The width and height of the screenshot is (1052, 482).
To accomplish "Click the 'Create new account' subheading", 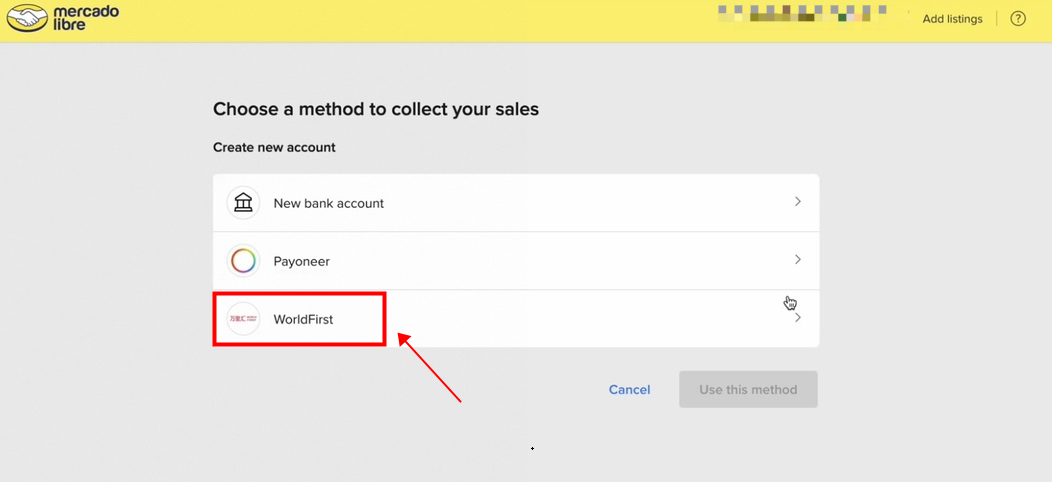I will (x=274, y=147).
